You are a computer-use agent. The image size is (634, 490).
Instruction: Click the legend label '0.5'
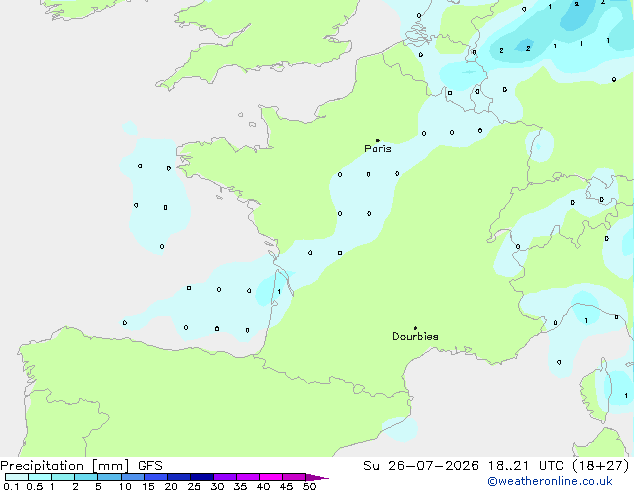click(35, 486)
